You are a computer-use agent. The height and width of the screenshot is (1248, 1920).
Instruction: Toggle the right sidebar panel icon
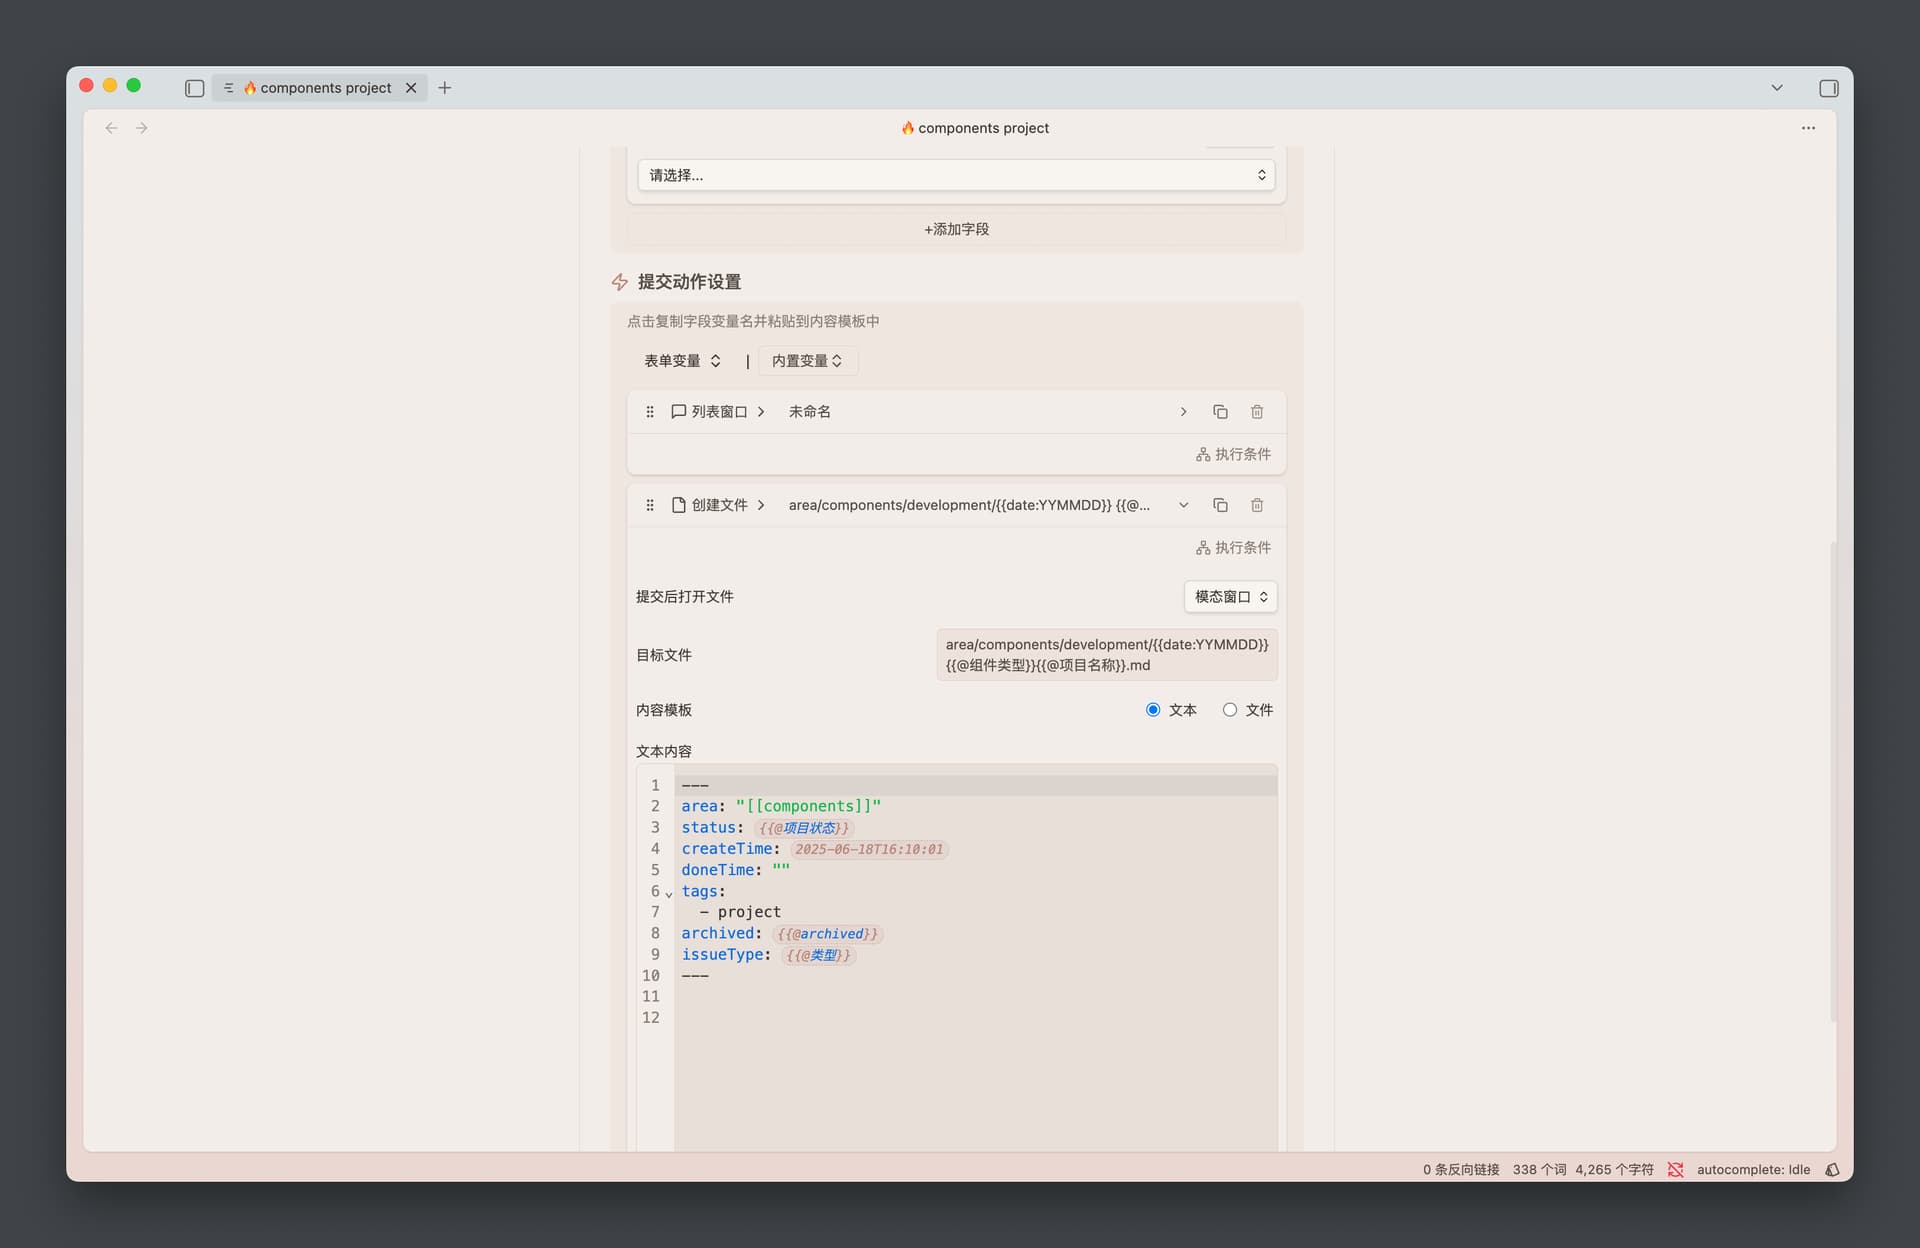point(1828,88)
